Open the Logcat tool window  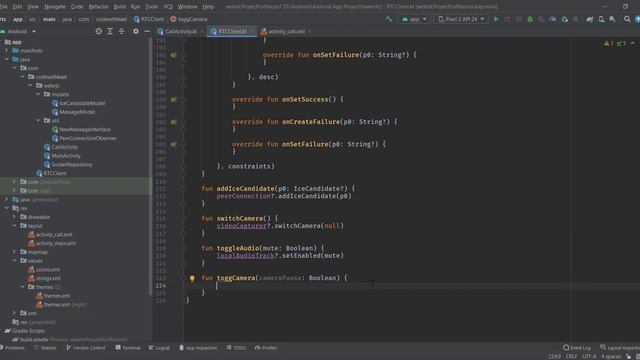tap(159, 348)
